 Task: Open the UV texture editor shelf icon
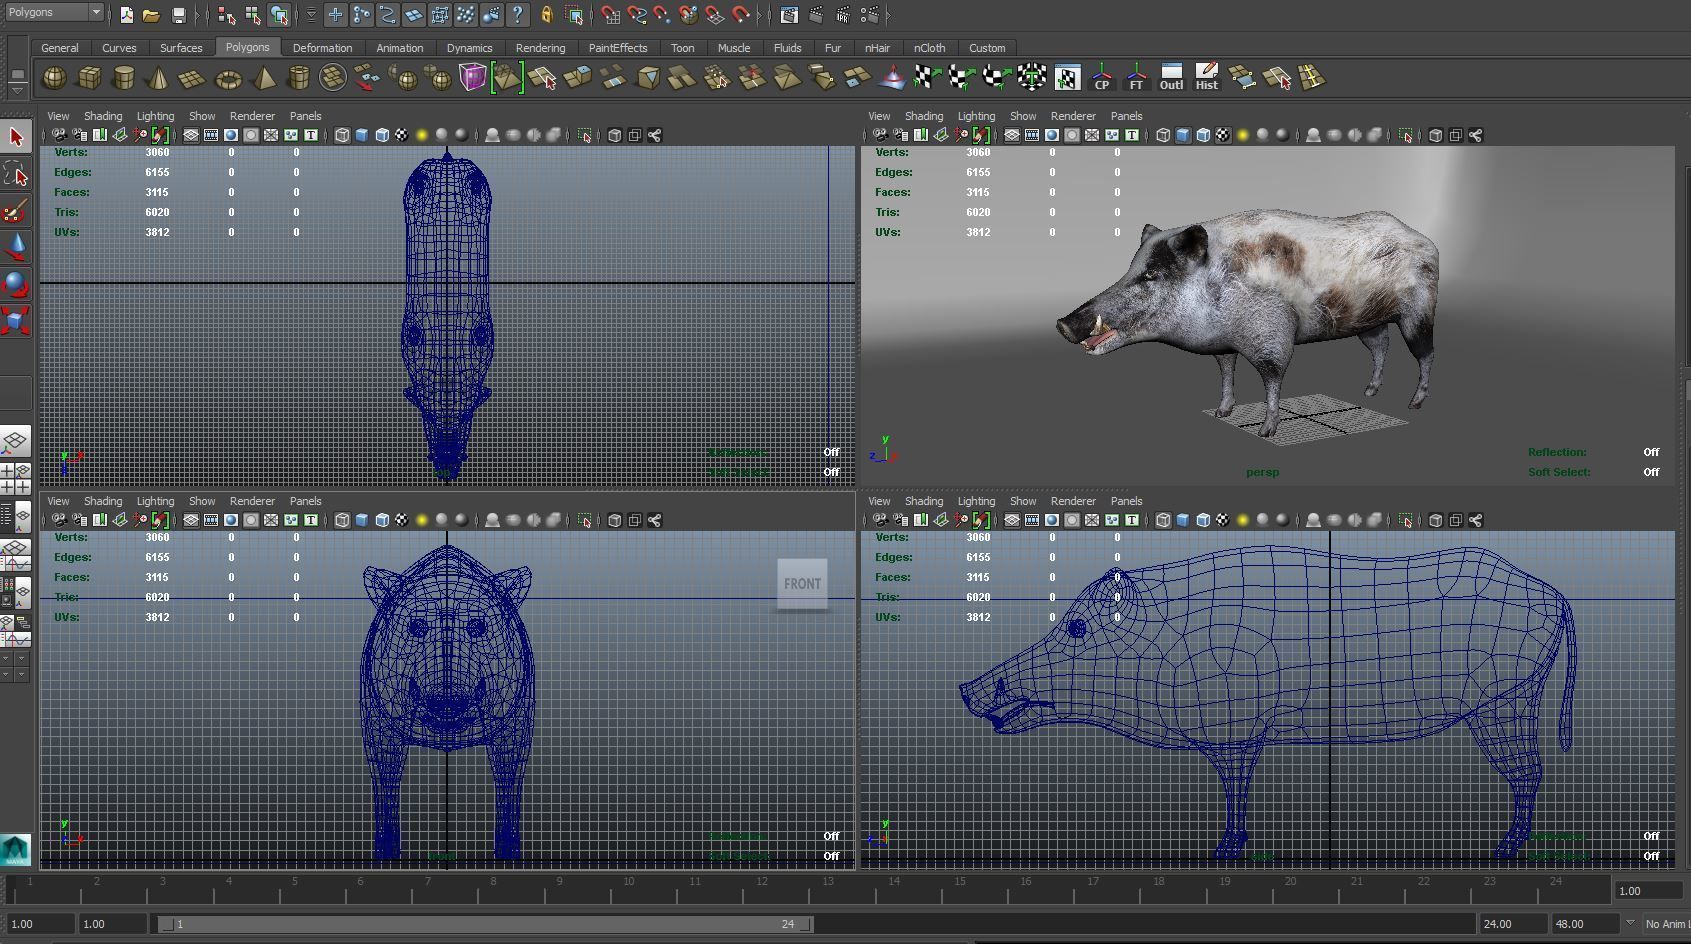pos(1067,78)
